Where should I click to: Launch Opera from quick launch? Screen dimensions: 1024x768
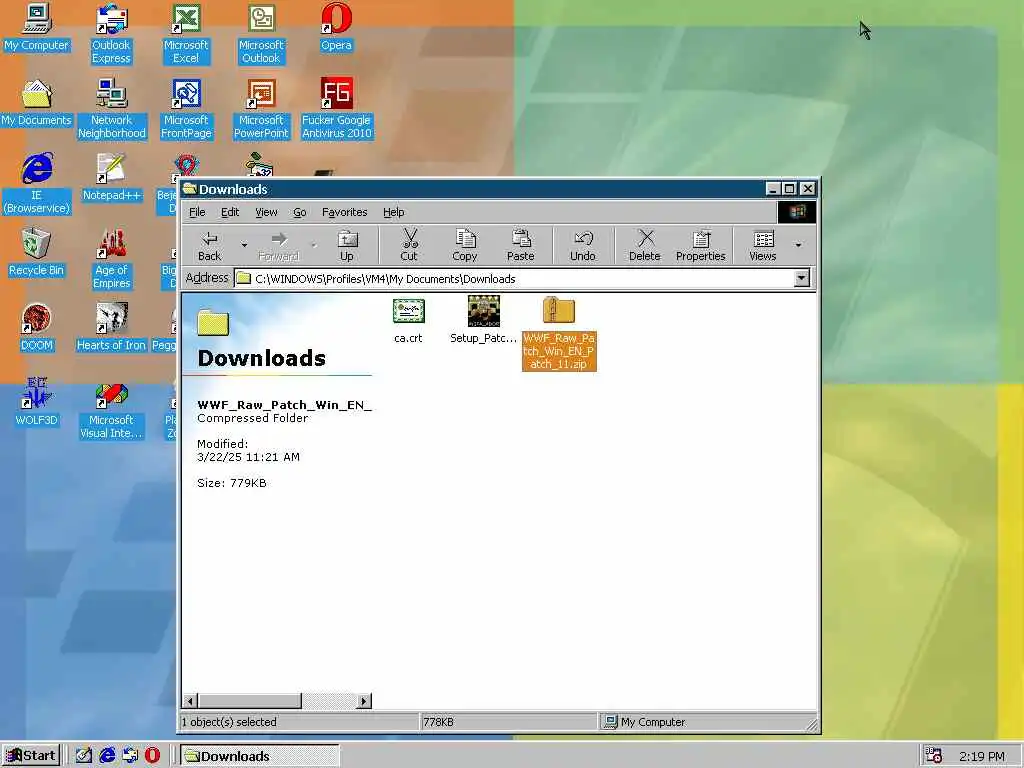152,756
